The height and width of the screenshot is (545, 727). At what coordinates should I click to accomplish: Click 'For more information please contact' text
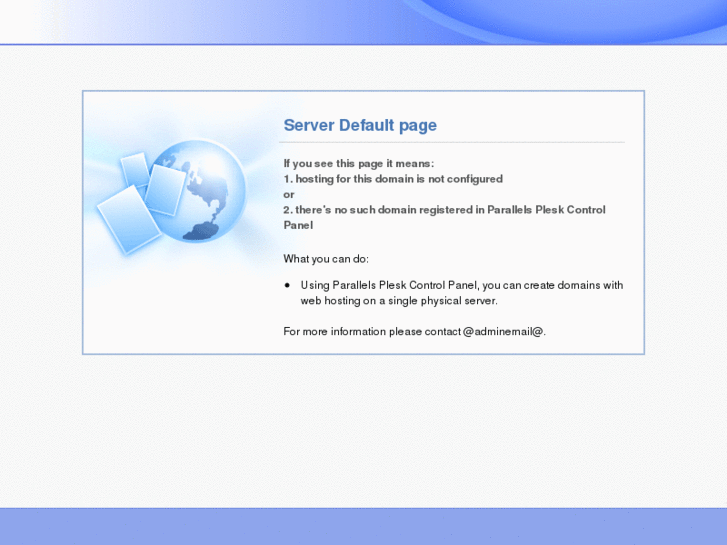click(372, 332)
